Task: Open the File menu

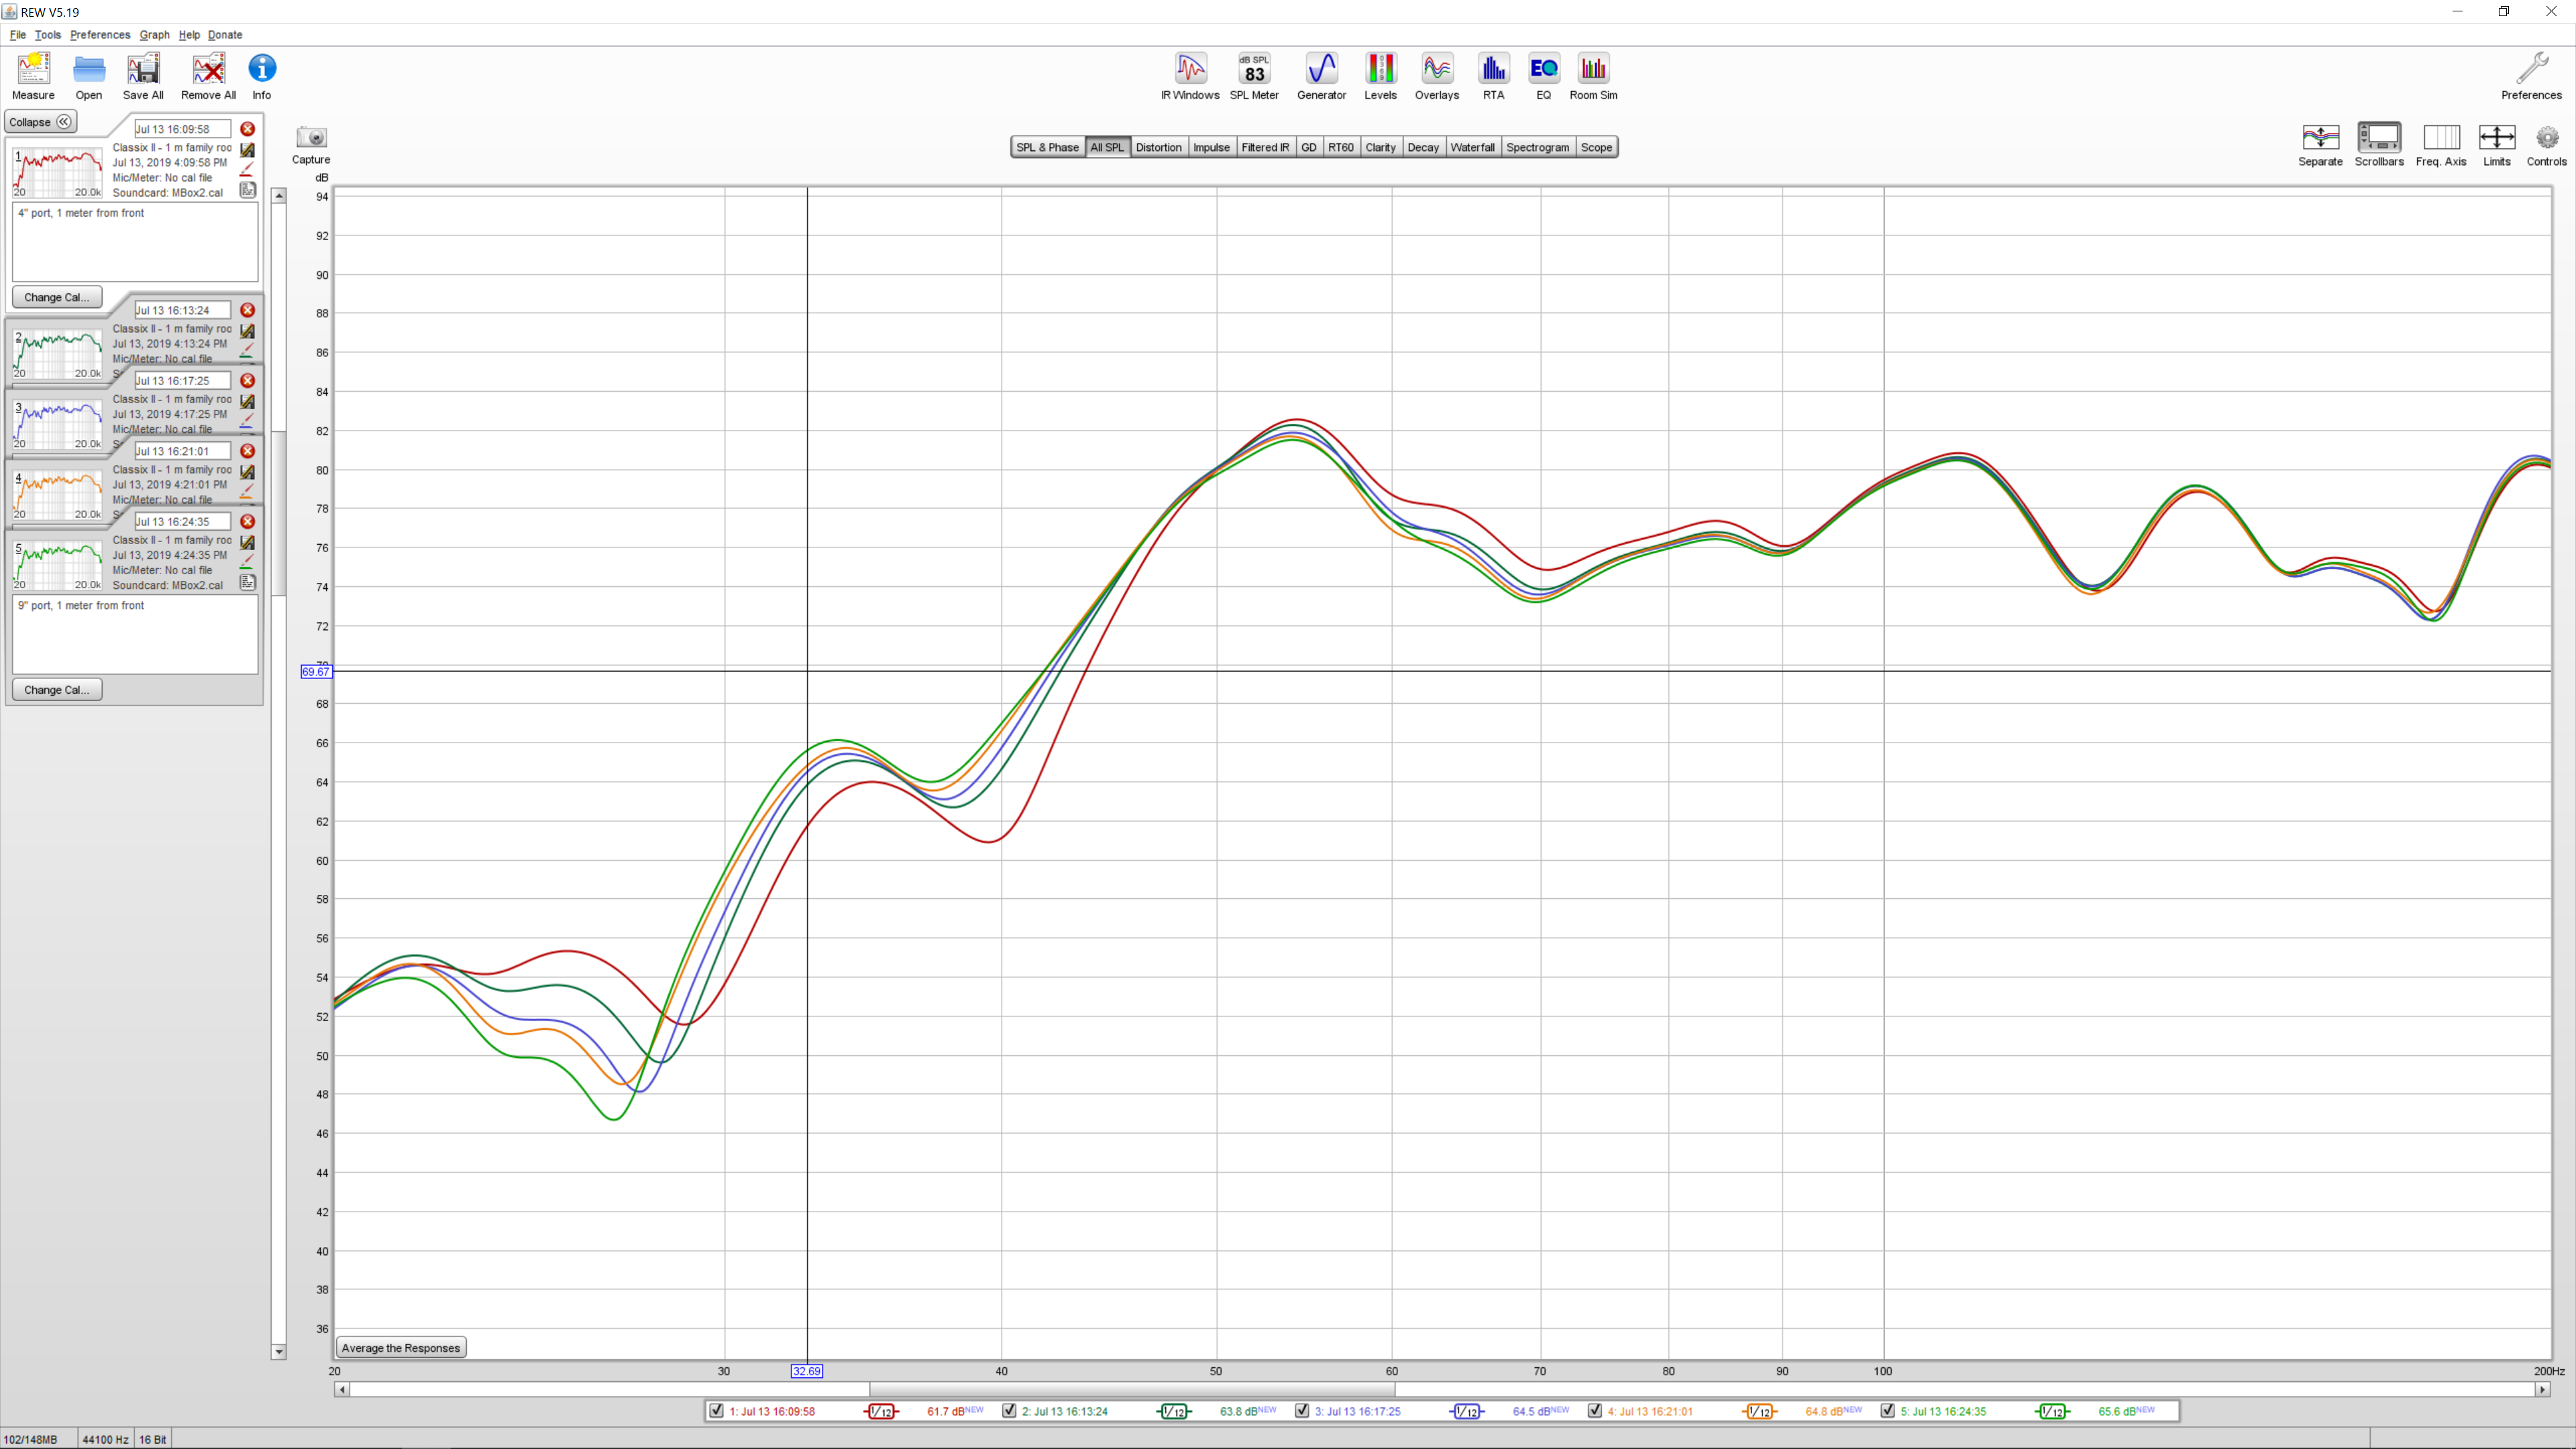Action: click(18, 35)
